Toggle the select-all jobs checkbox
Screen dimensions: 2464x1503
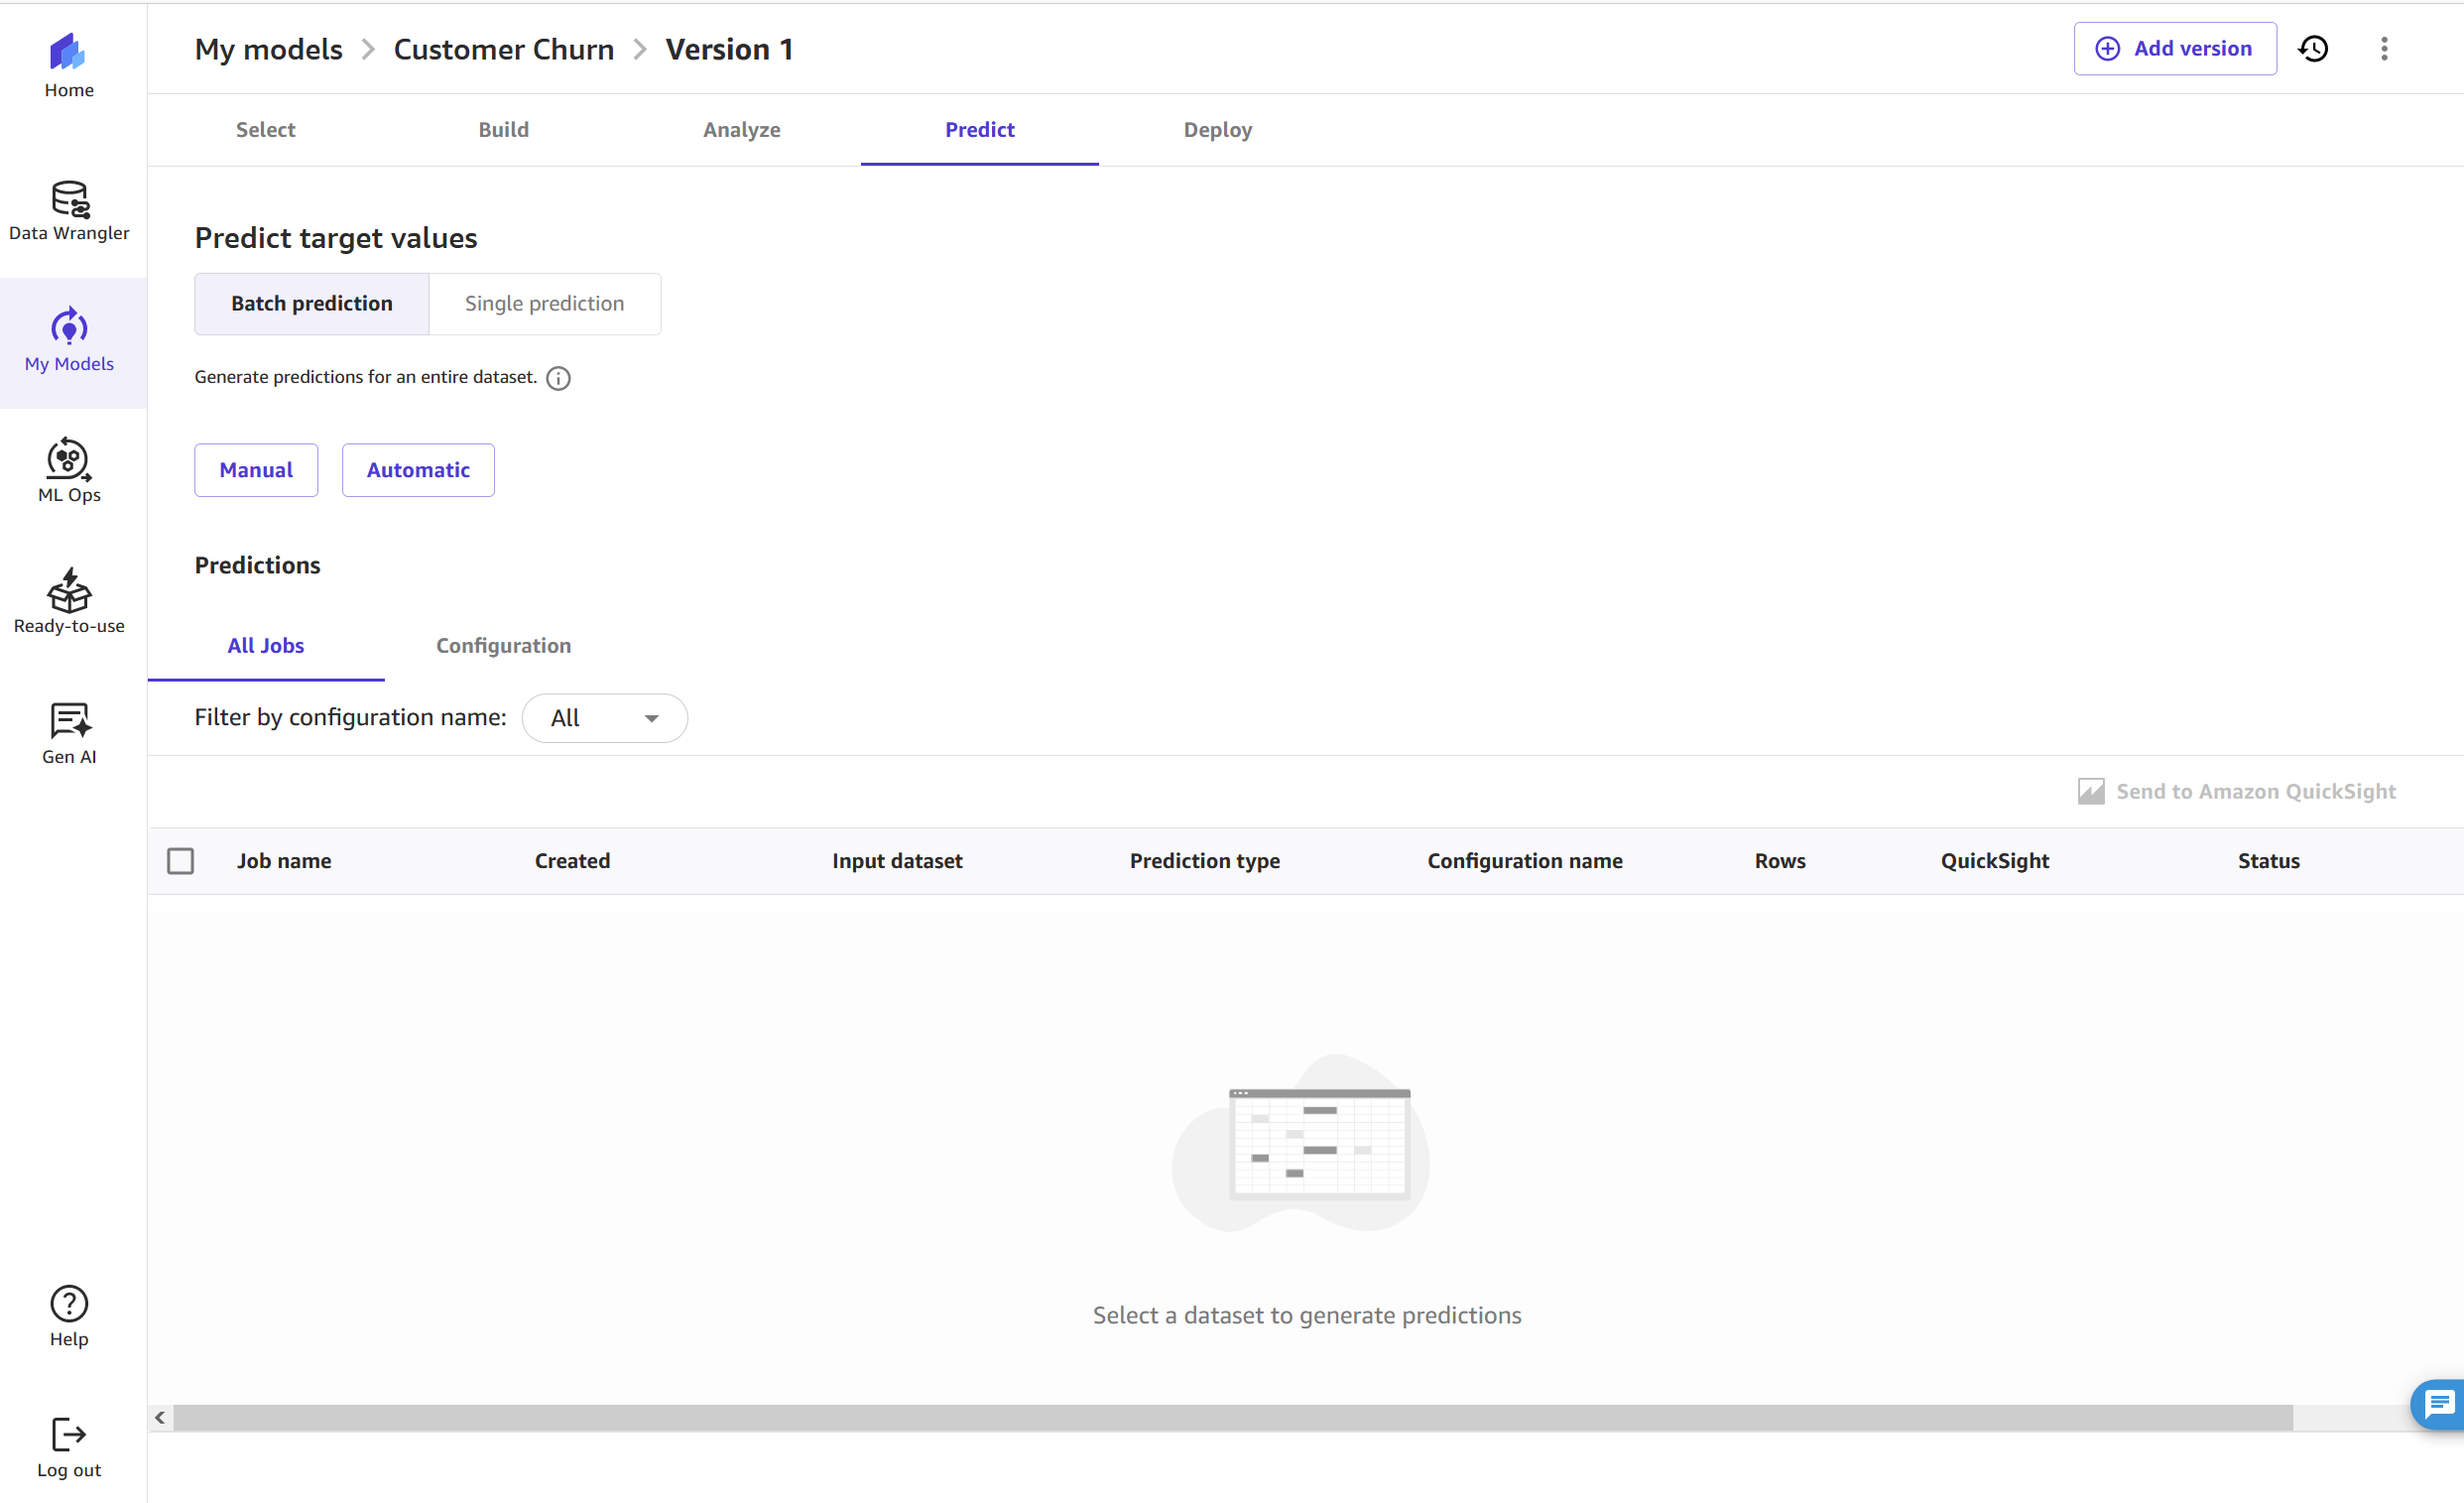coord(181,861)
